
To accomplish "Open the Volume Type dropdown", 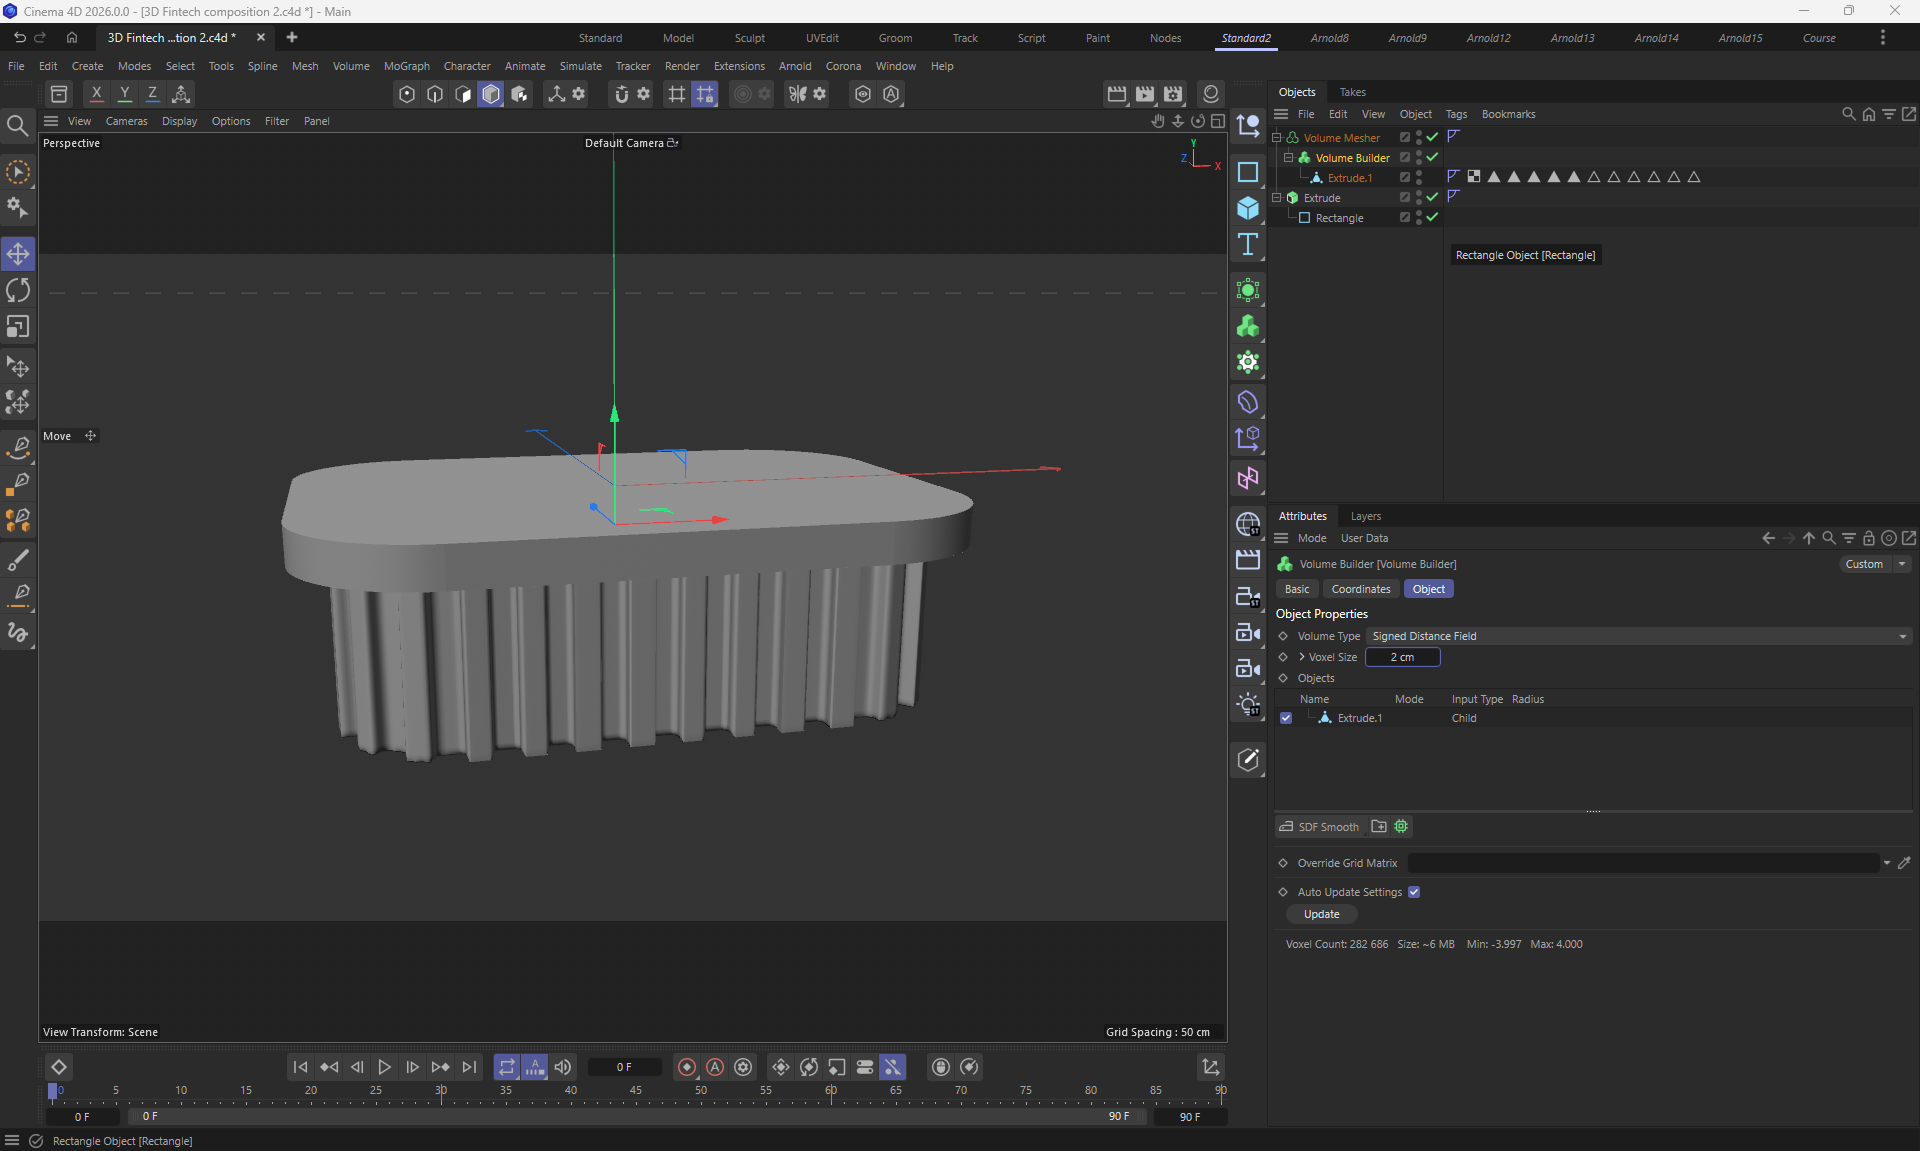I will (x=1638, y=636).
